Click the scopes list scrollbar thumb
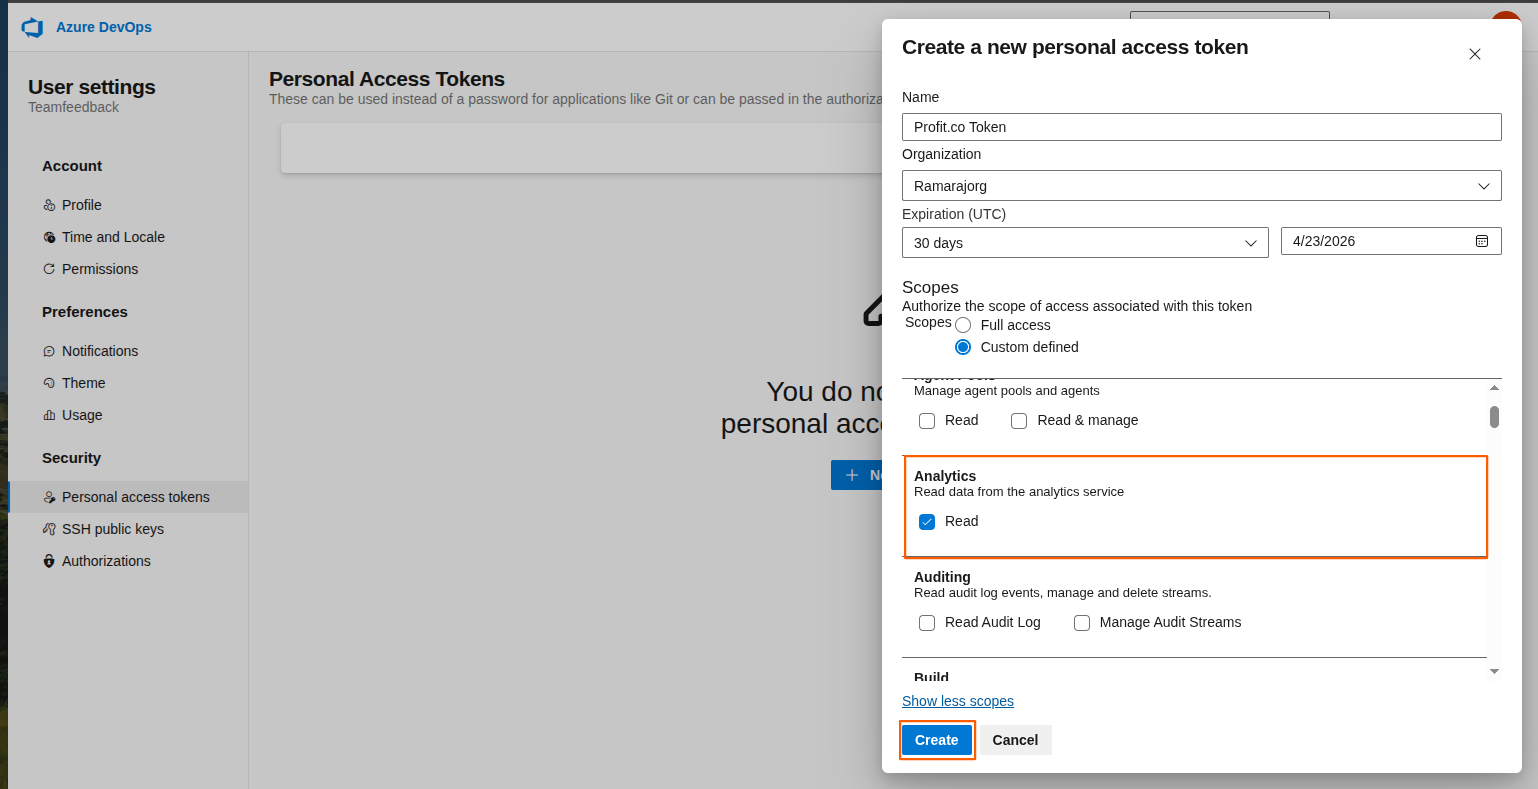Screen dimensions: 1538x789 click(1494, 417)
